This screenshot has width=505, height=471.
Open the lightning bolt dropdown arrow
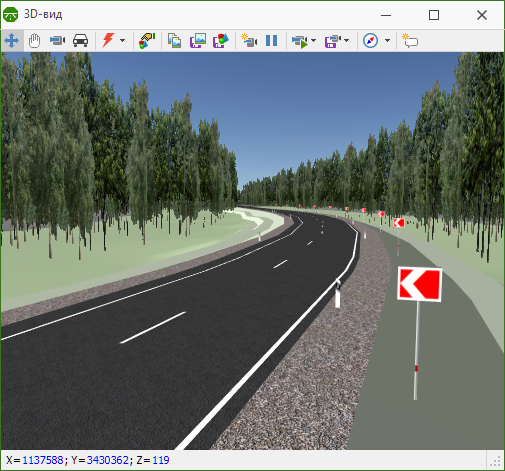[122, 41]
